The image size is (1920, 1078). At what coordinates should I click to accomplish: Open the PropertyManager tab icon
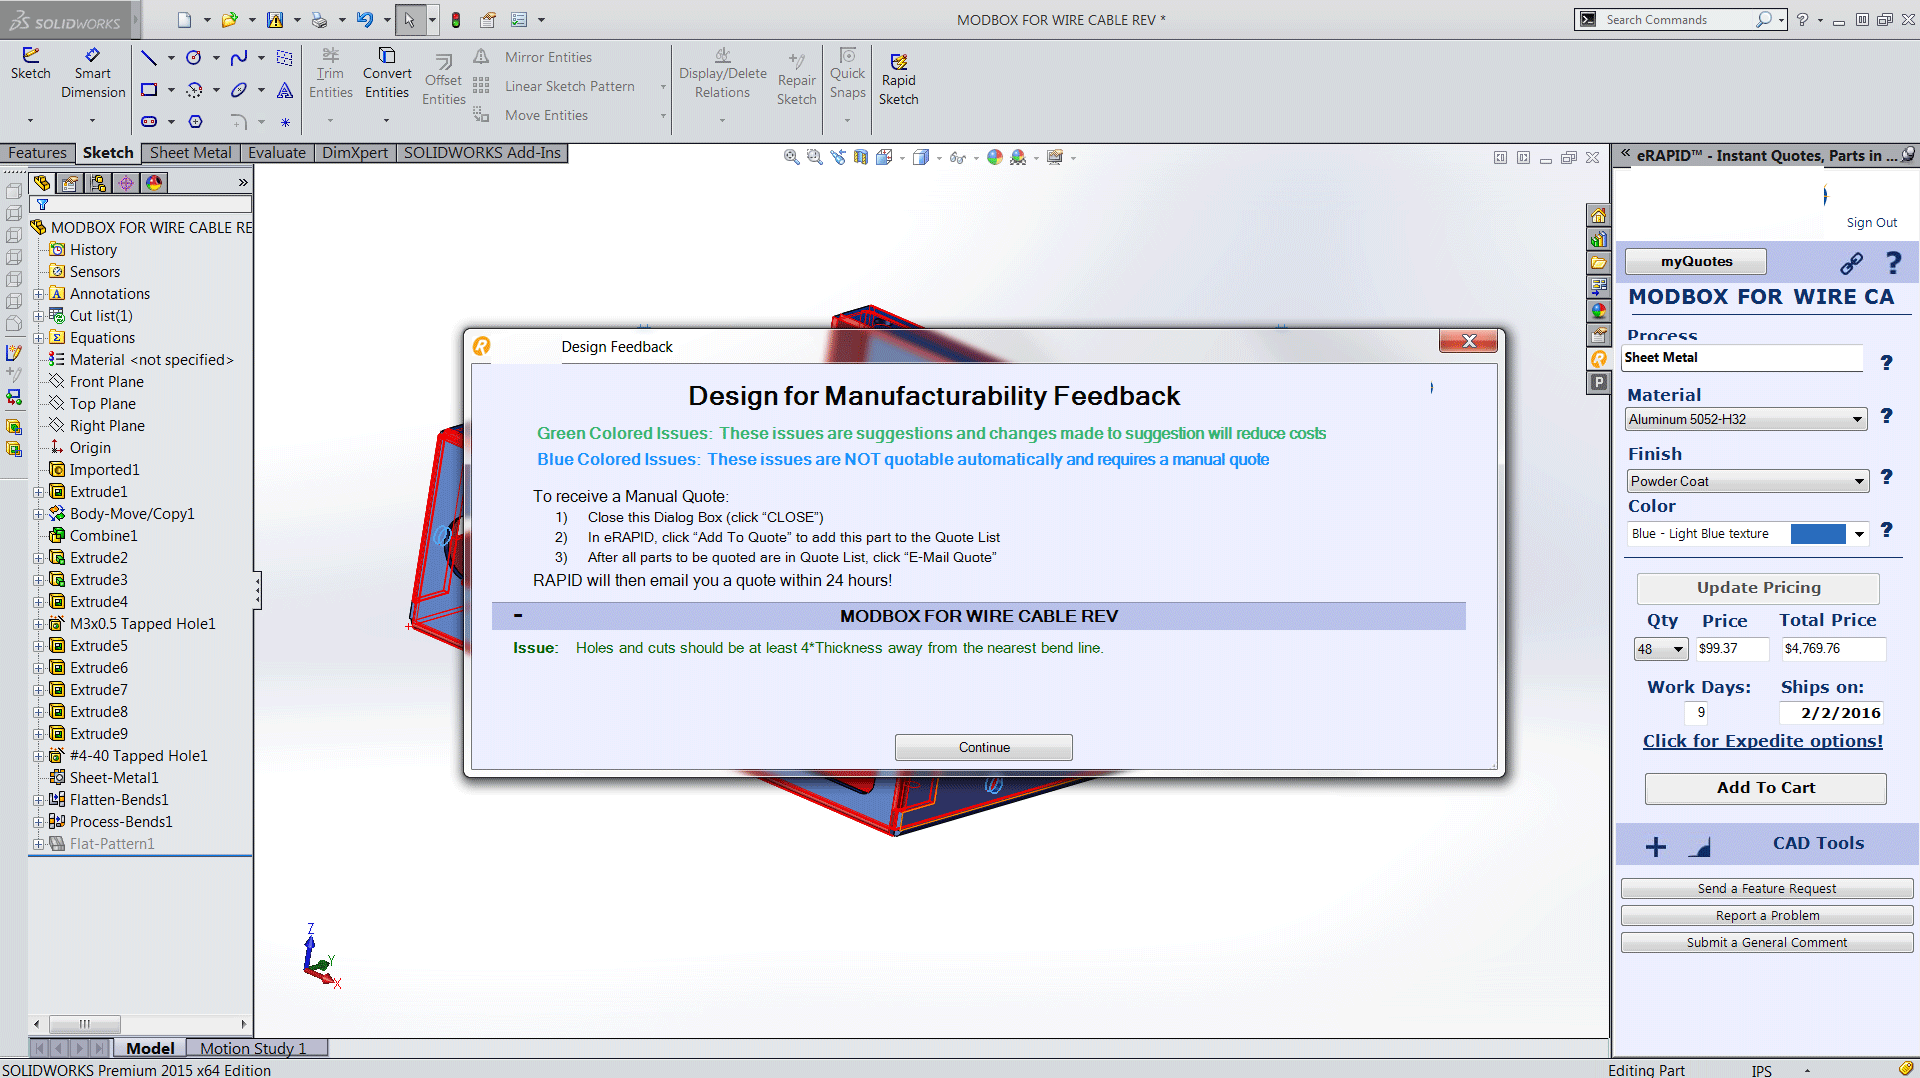(x=70, y=183)
